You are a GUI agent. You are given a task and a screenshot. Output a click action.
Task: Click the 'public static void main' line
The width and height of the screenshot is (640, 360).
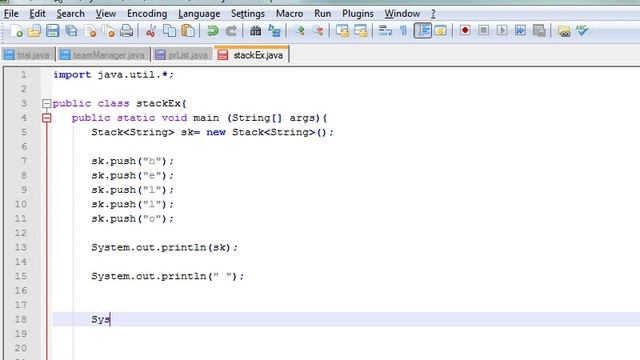point(200,118)
